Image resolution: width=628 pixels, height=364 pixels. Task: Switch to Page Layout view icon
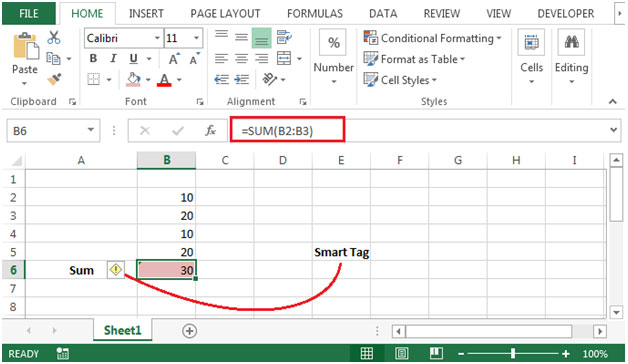(401, 353)
